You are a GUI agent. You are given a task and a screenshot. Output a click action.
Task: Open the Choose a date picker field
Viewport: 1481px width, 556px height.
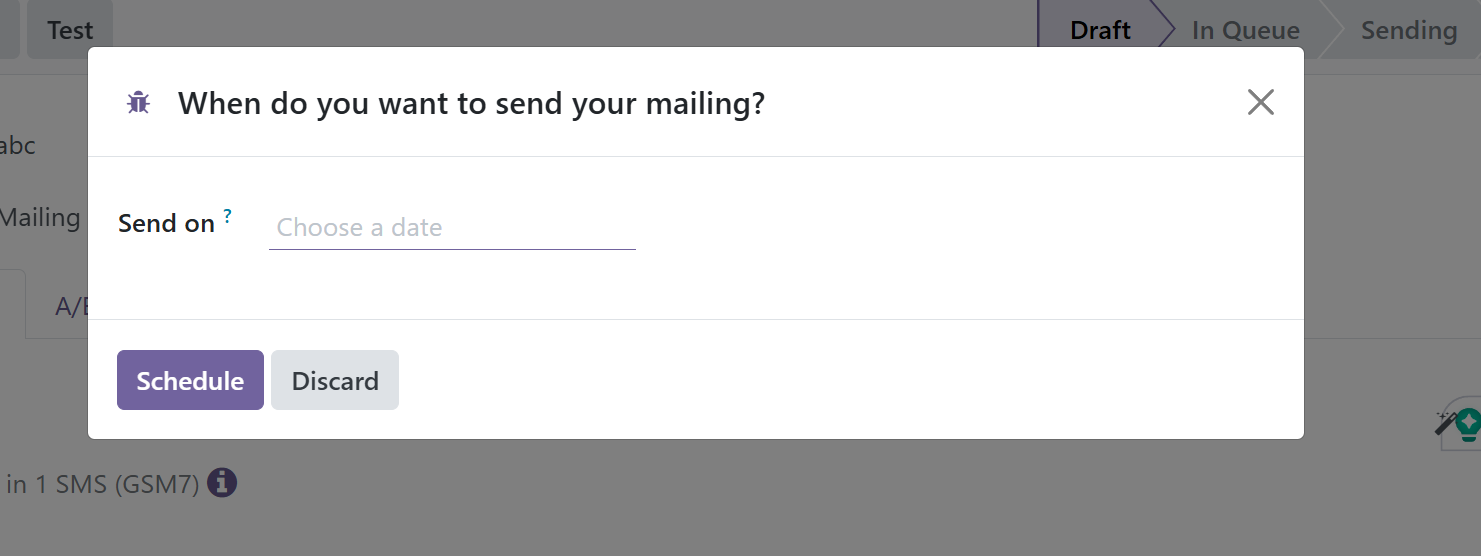tap(452, 228)
